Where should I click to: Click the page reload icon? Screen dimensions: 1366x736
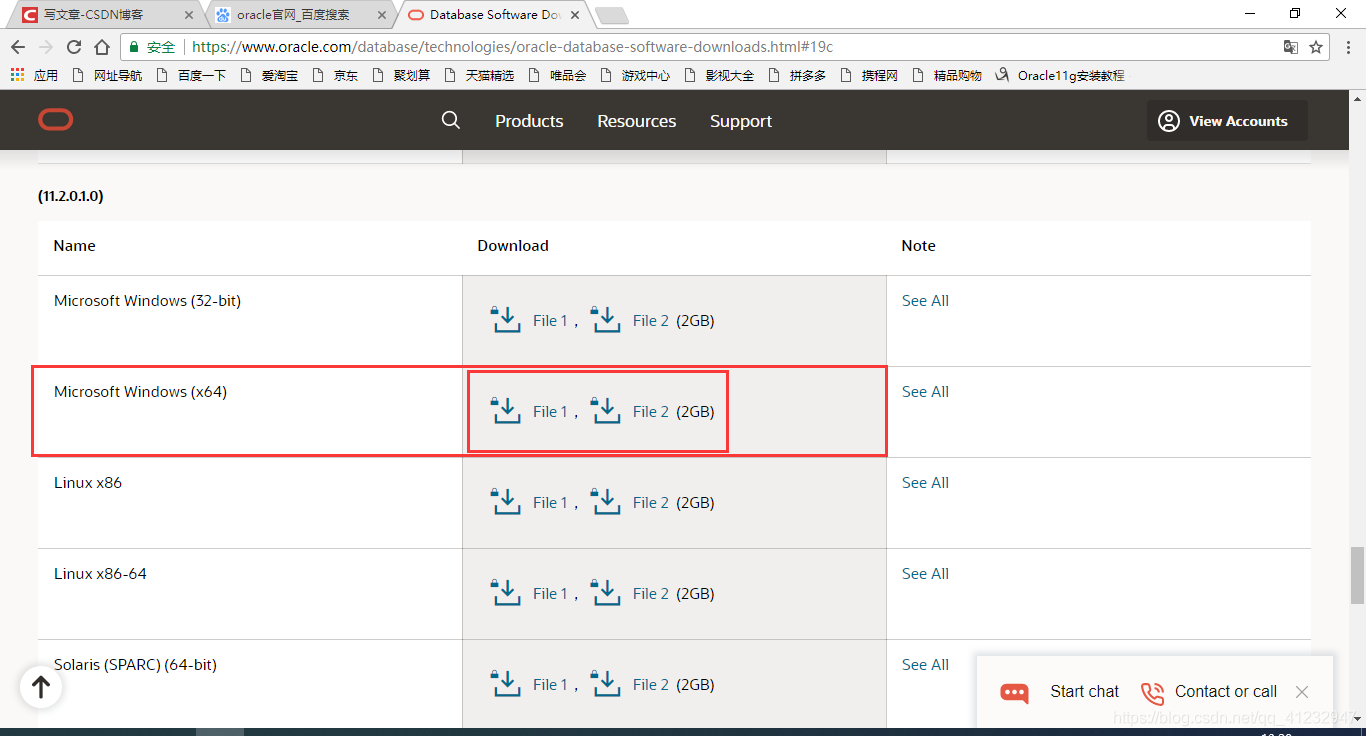click(x=73, y=46)
